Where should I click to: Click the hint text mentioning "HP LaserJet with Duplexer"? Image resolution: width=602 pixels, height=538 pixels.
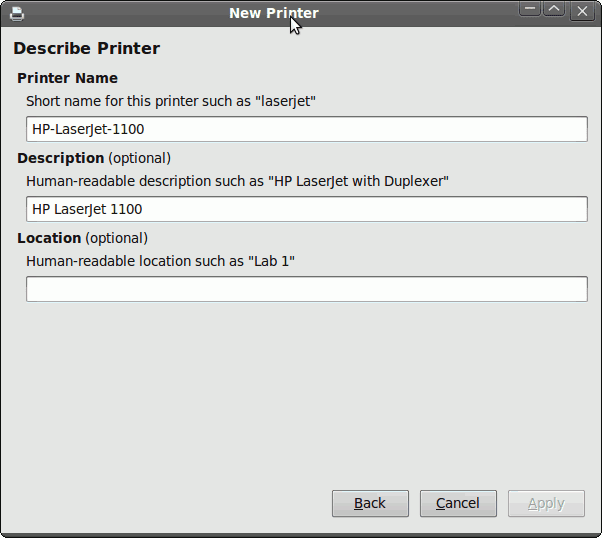[x=237, y=181]
